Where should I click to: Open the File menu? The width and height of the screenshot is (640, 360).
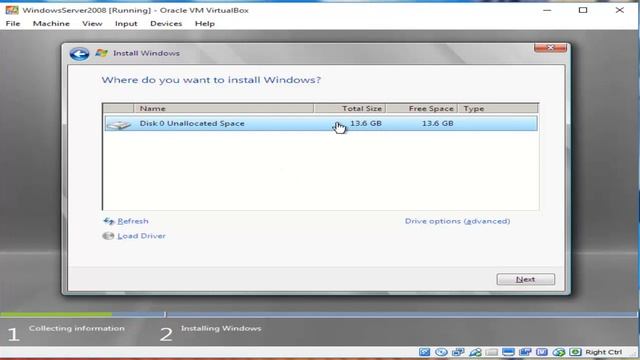(x=13, y=24)
